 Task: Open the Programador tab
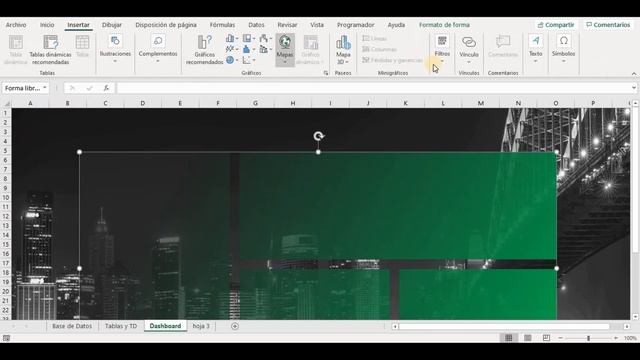click(356, 25)
